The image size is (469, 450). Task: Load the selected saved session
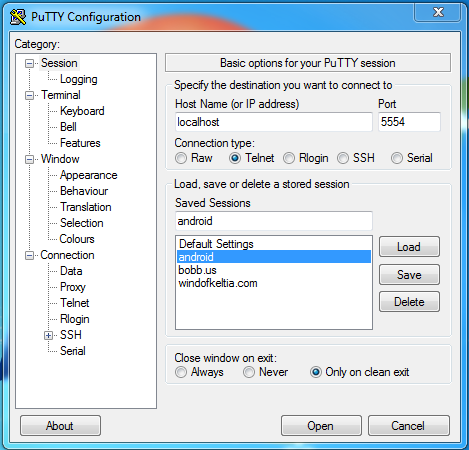(409, 247)
